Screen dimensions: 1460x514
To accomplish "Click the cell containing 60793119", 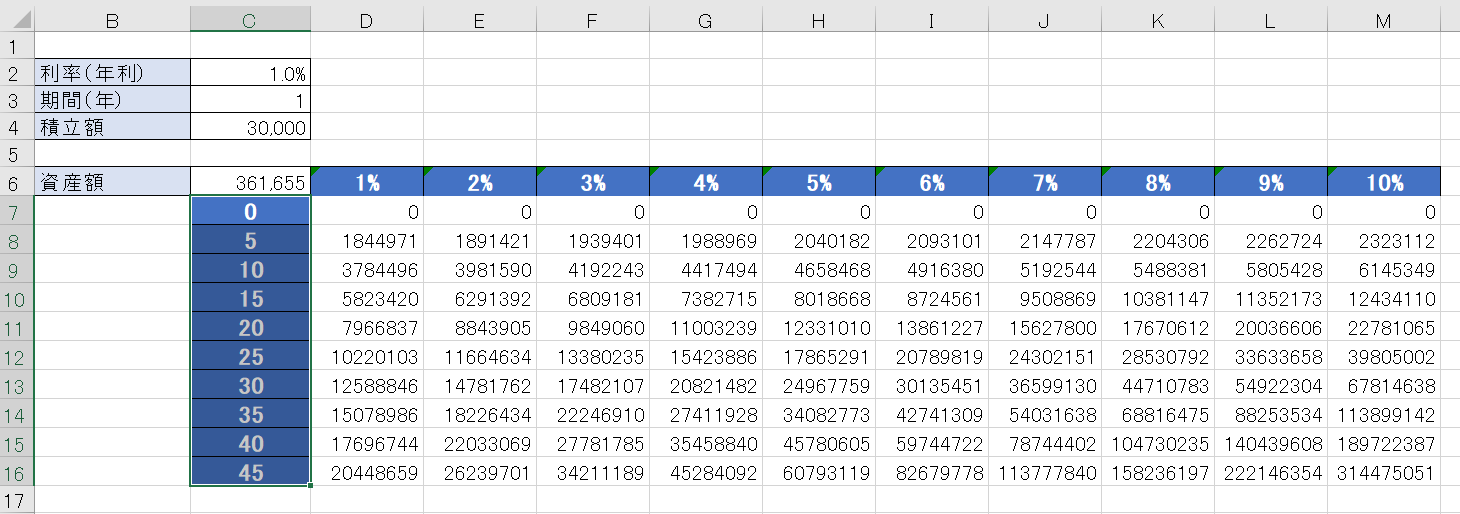I will (x=819, y=473).
